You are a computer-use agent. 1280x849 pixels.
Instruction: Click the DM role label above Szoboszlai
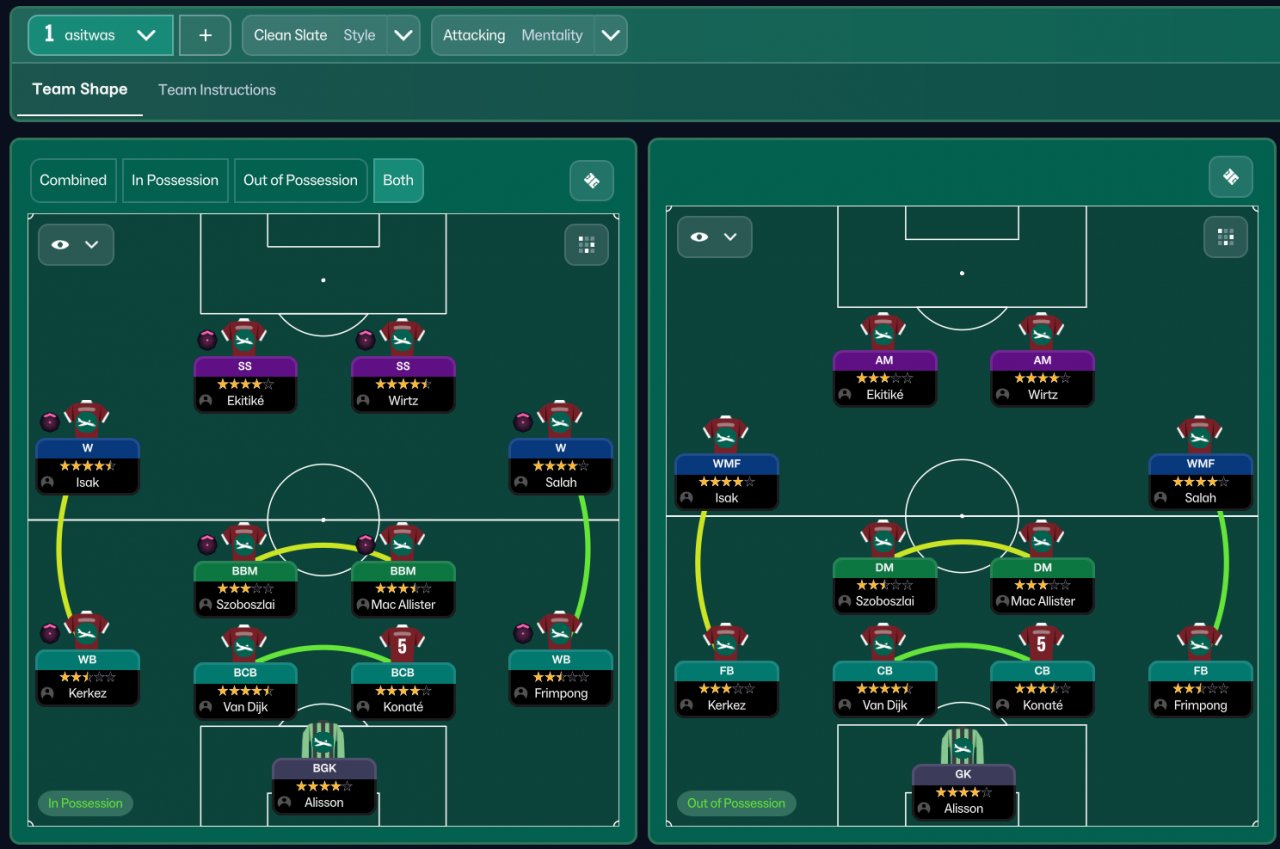pos(884,567)
